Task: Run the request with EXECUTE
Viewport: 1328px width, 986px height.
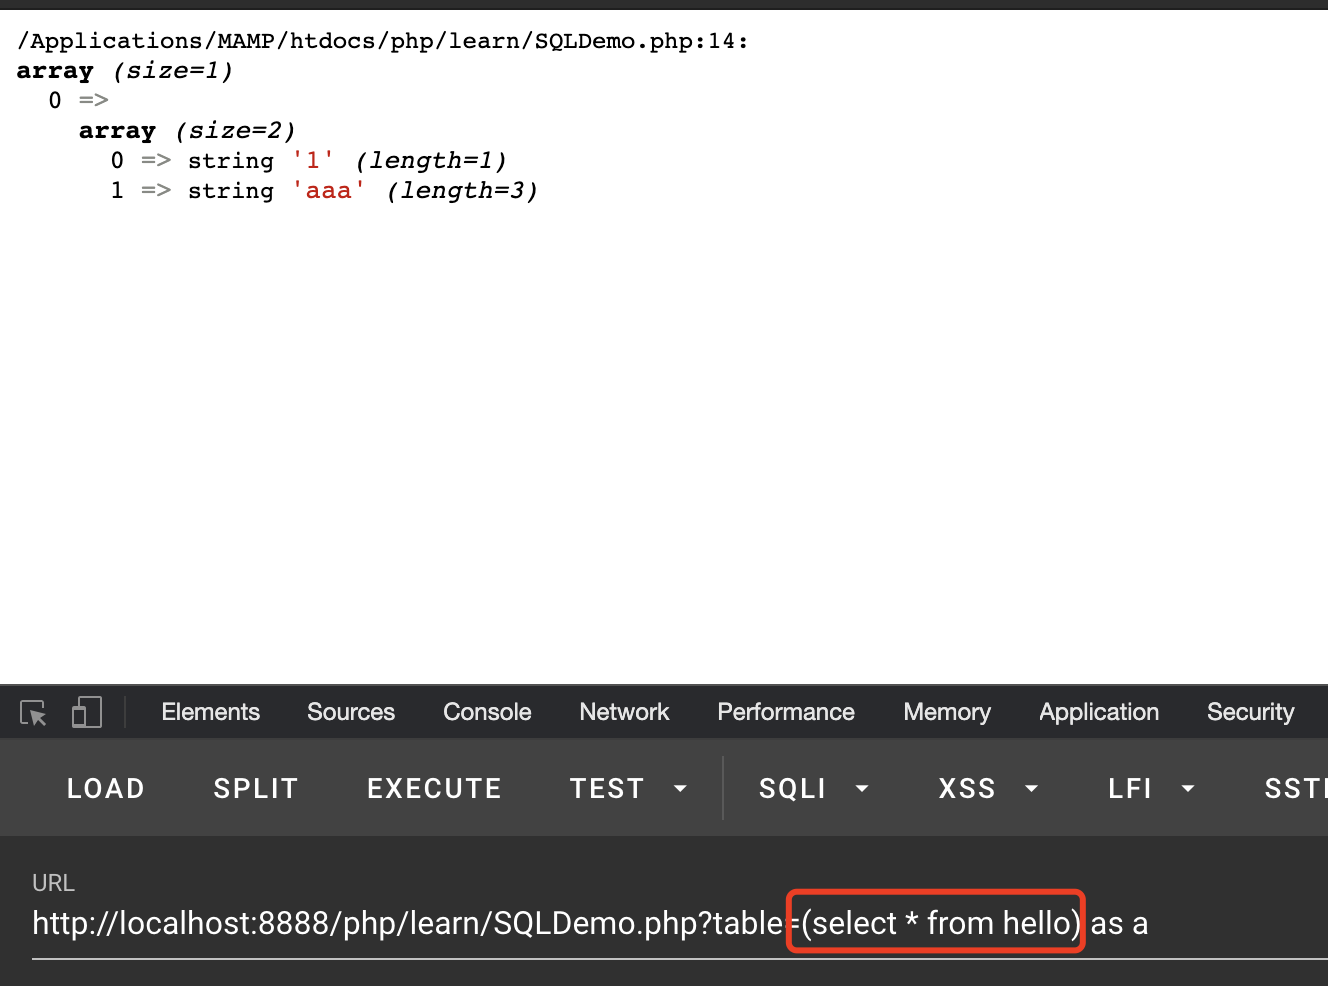Action: click(x=434, y=789)
